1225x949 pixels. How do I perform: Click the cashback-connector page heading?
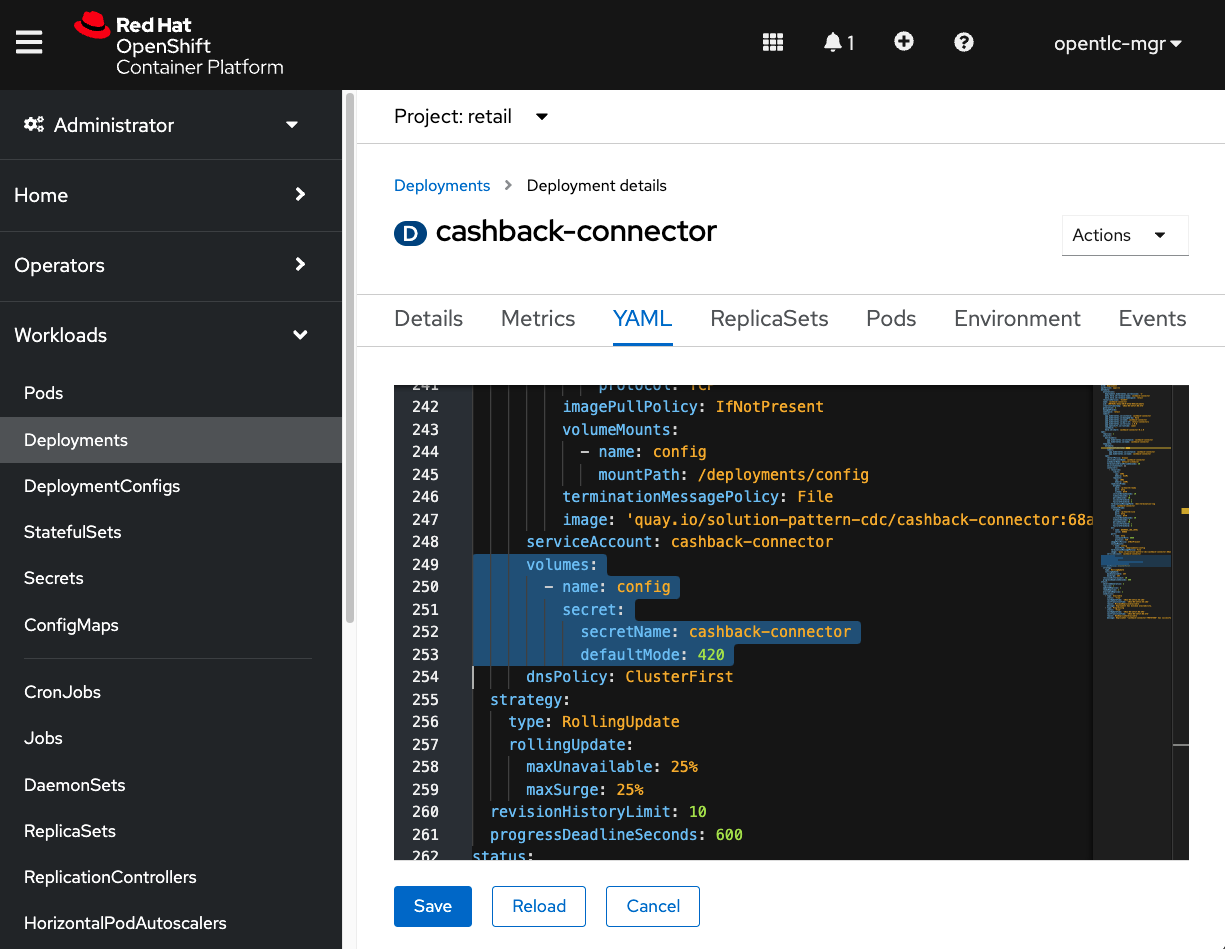click(x=576, y=232)
